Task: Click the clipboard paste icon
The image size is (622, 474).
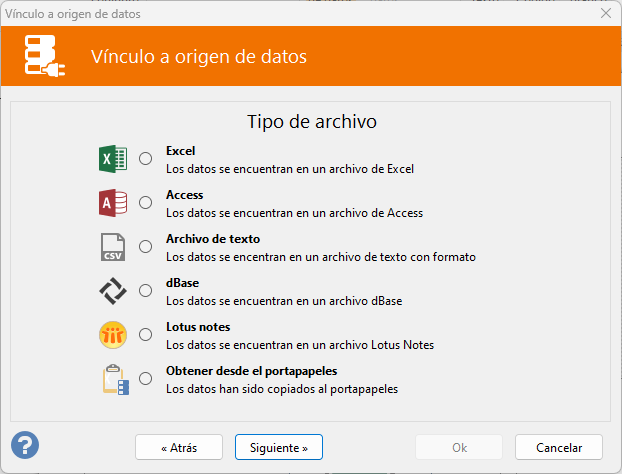Action: coord(114,379)
